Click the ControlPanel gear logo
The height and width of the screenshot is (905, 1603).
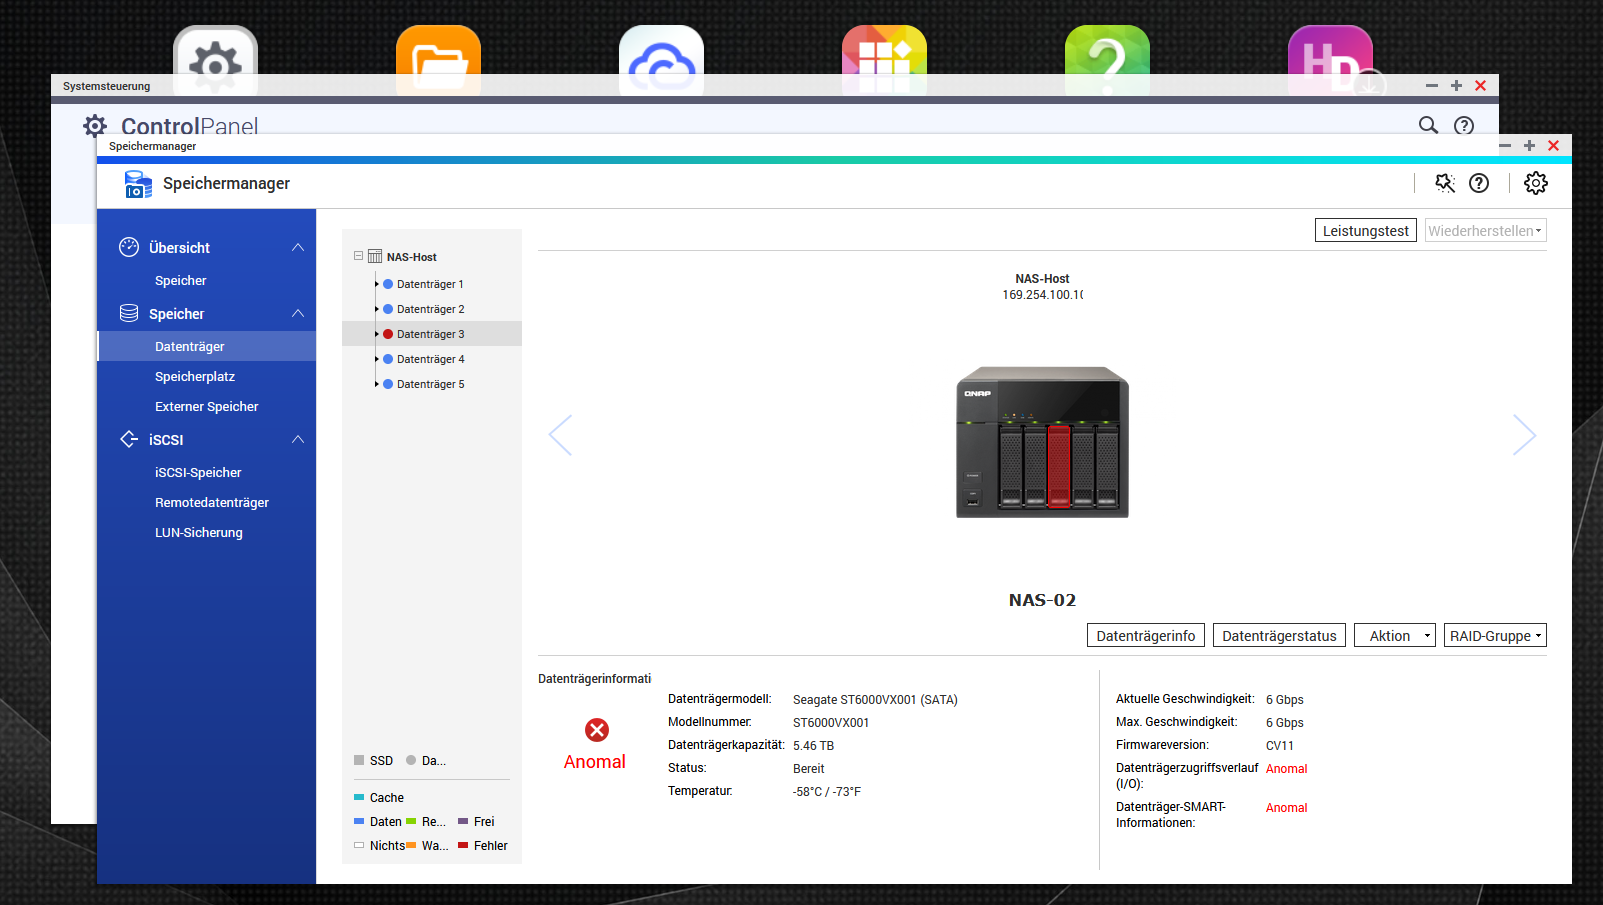[95, 125]
